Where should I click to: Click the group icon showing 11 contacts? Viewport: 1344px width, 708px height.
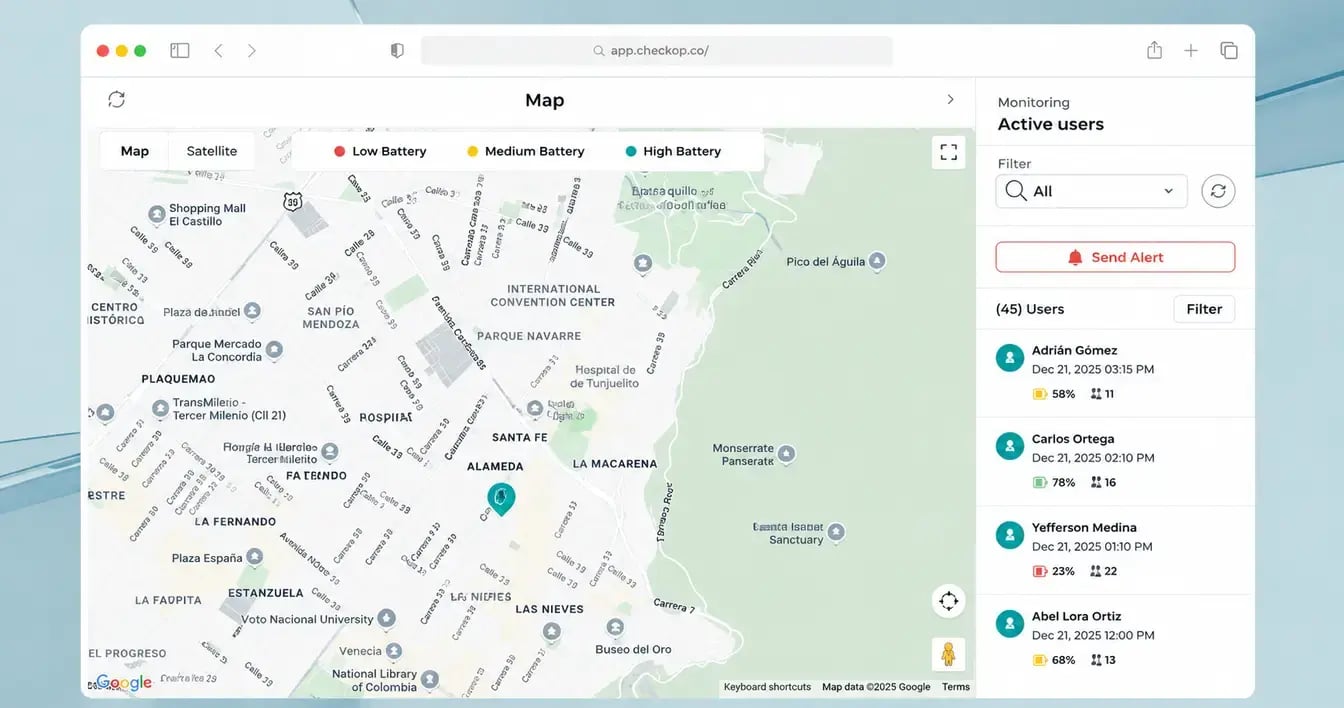click(x=1095, y=394)
